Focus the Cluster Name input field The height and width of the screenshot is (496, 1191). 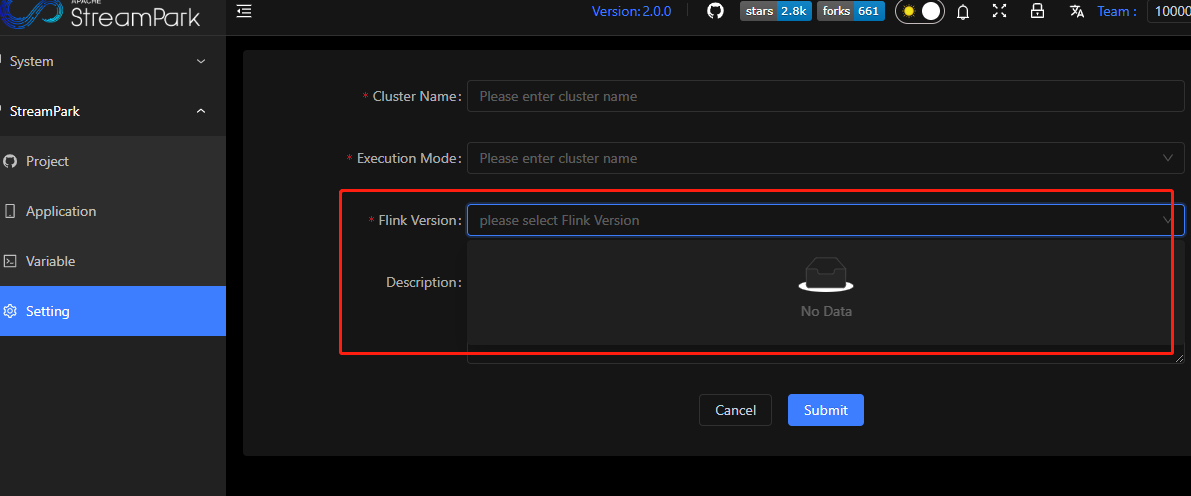826,96
